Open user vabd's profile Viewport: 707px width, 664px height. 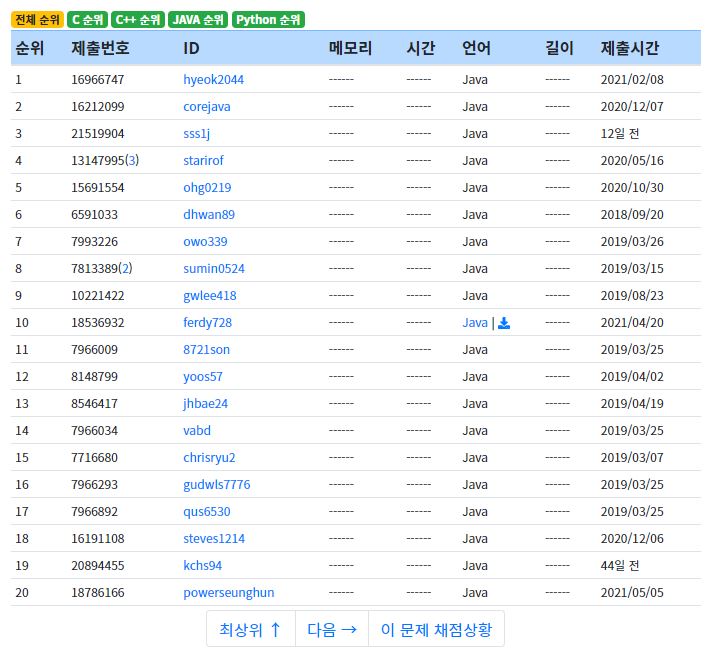click(197, 430)
